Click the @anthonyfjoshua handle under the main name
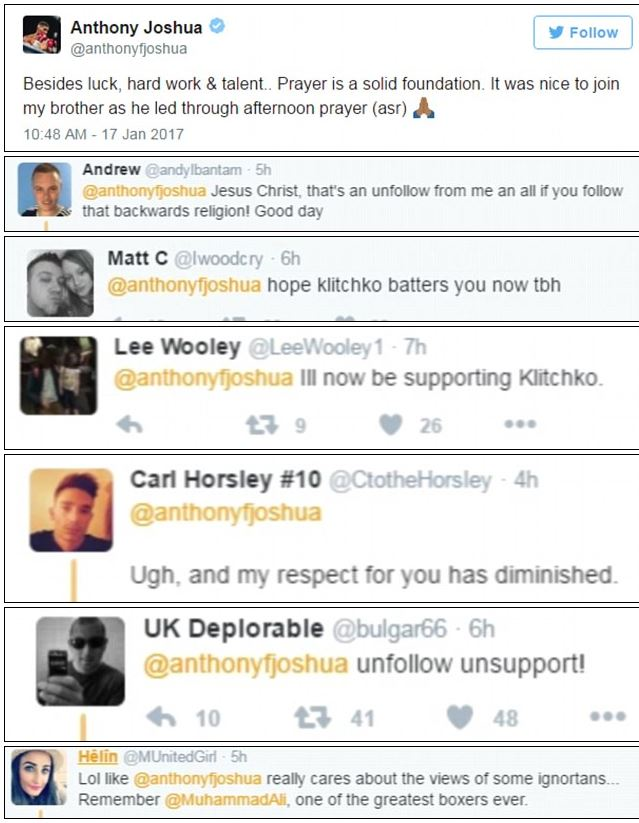Viewport: 639px width, 823px height. pos(129,49)
